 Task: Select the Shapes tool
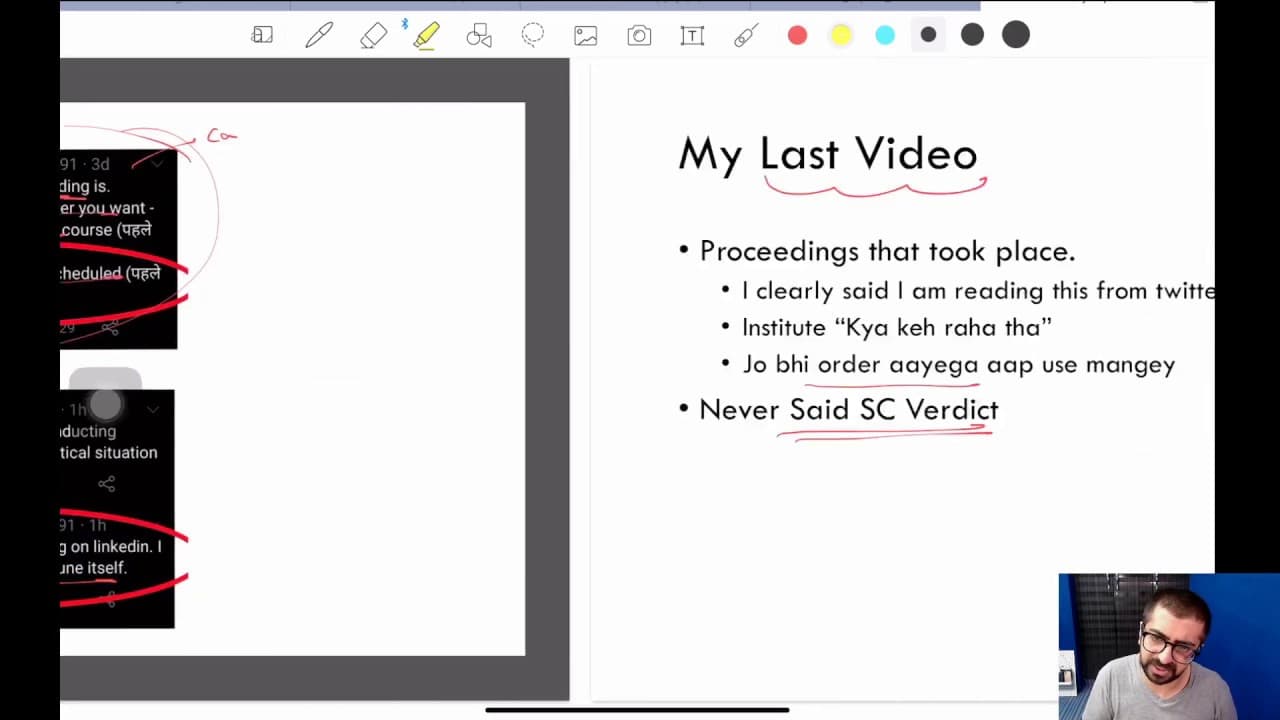[479, 35]
